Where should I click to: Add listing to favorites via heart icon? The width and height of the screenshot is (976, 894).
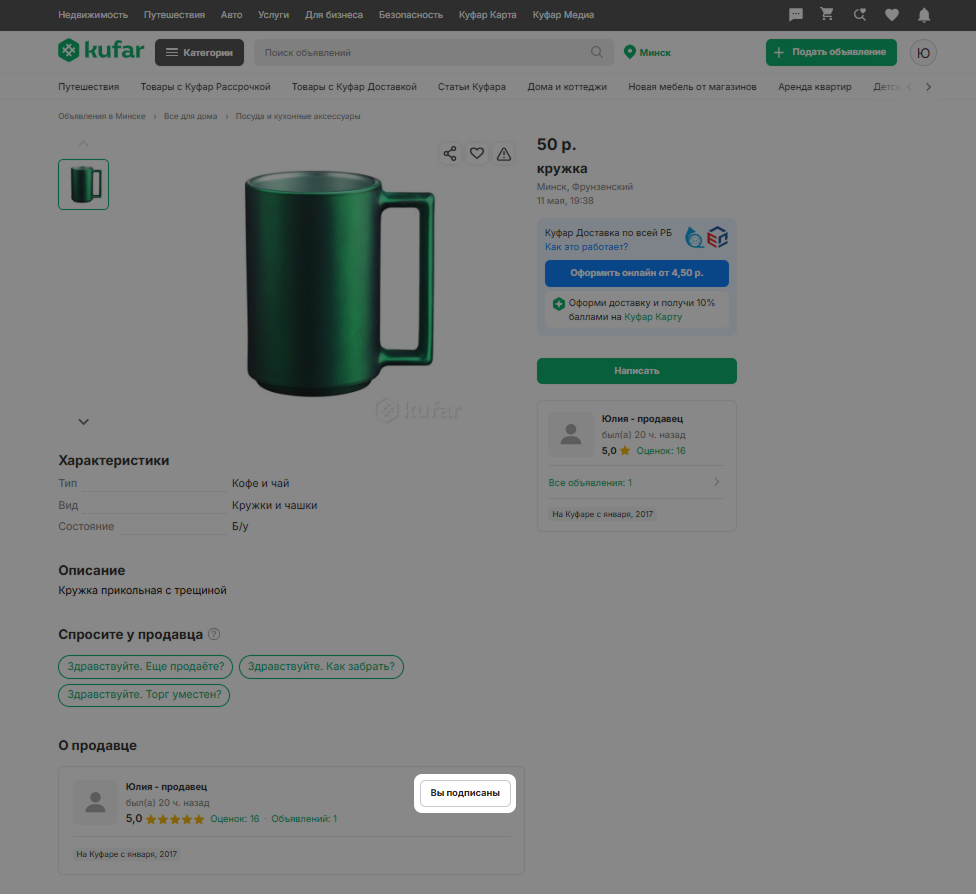[477, 153]
